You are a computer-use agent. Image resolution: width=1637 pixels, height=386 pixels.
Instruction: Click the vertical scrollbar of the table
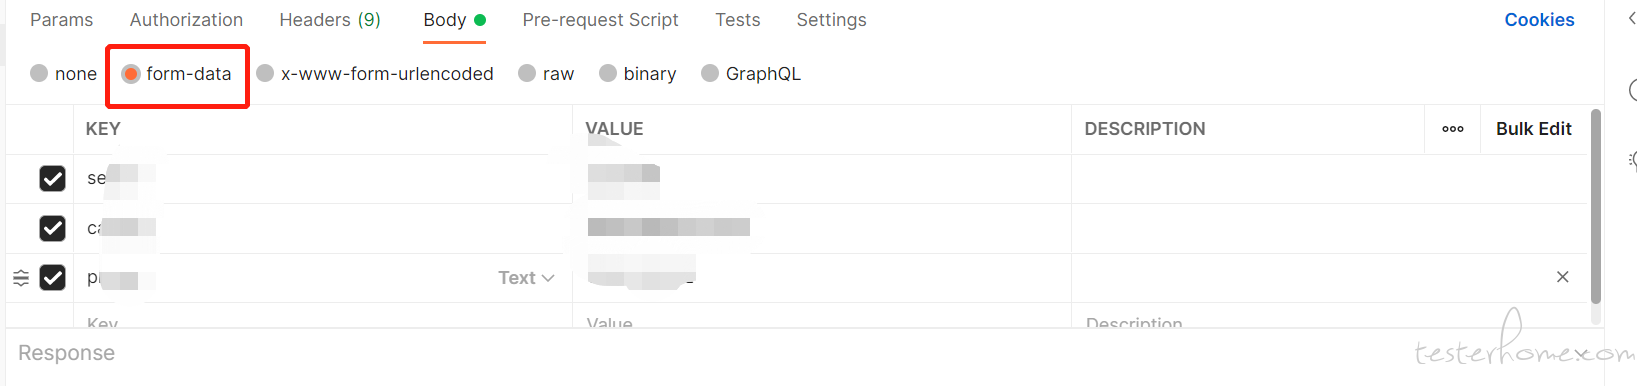1595,206
